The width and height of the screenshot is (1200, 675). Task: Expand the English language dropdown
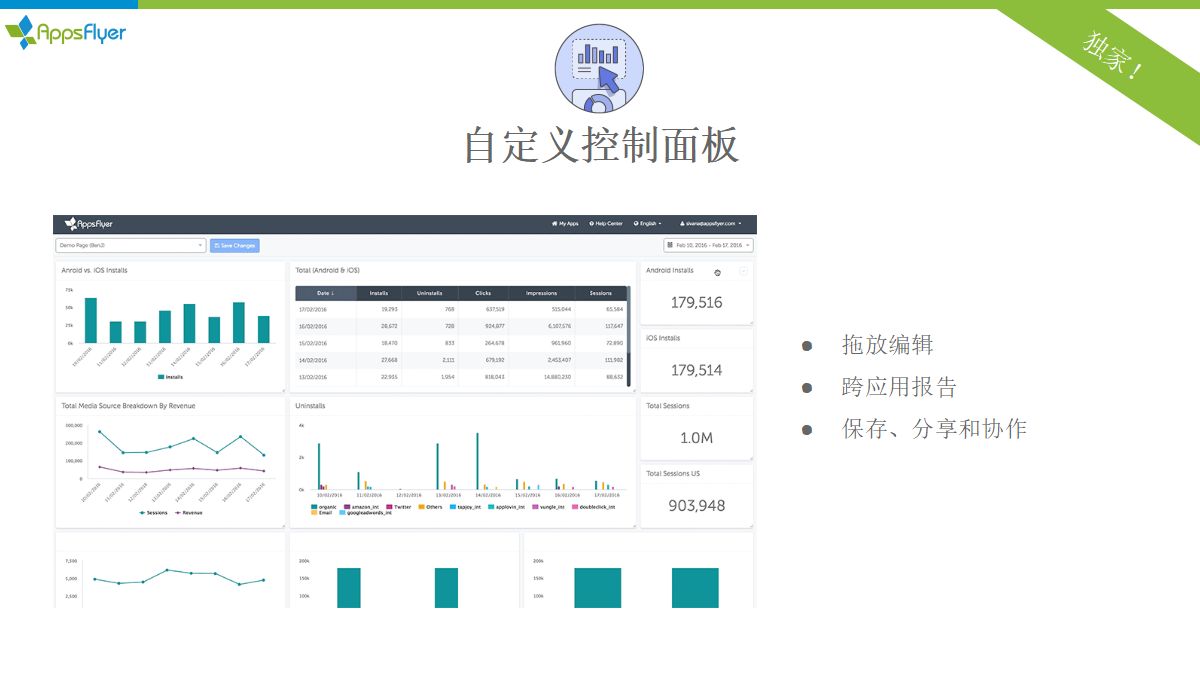pyautogui.click(x=648, y=224)
